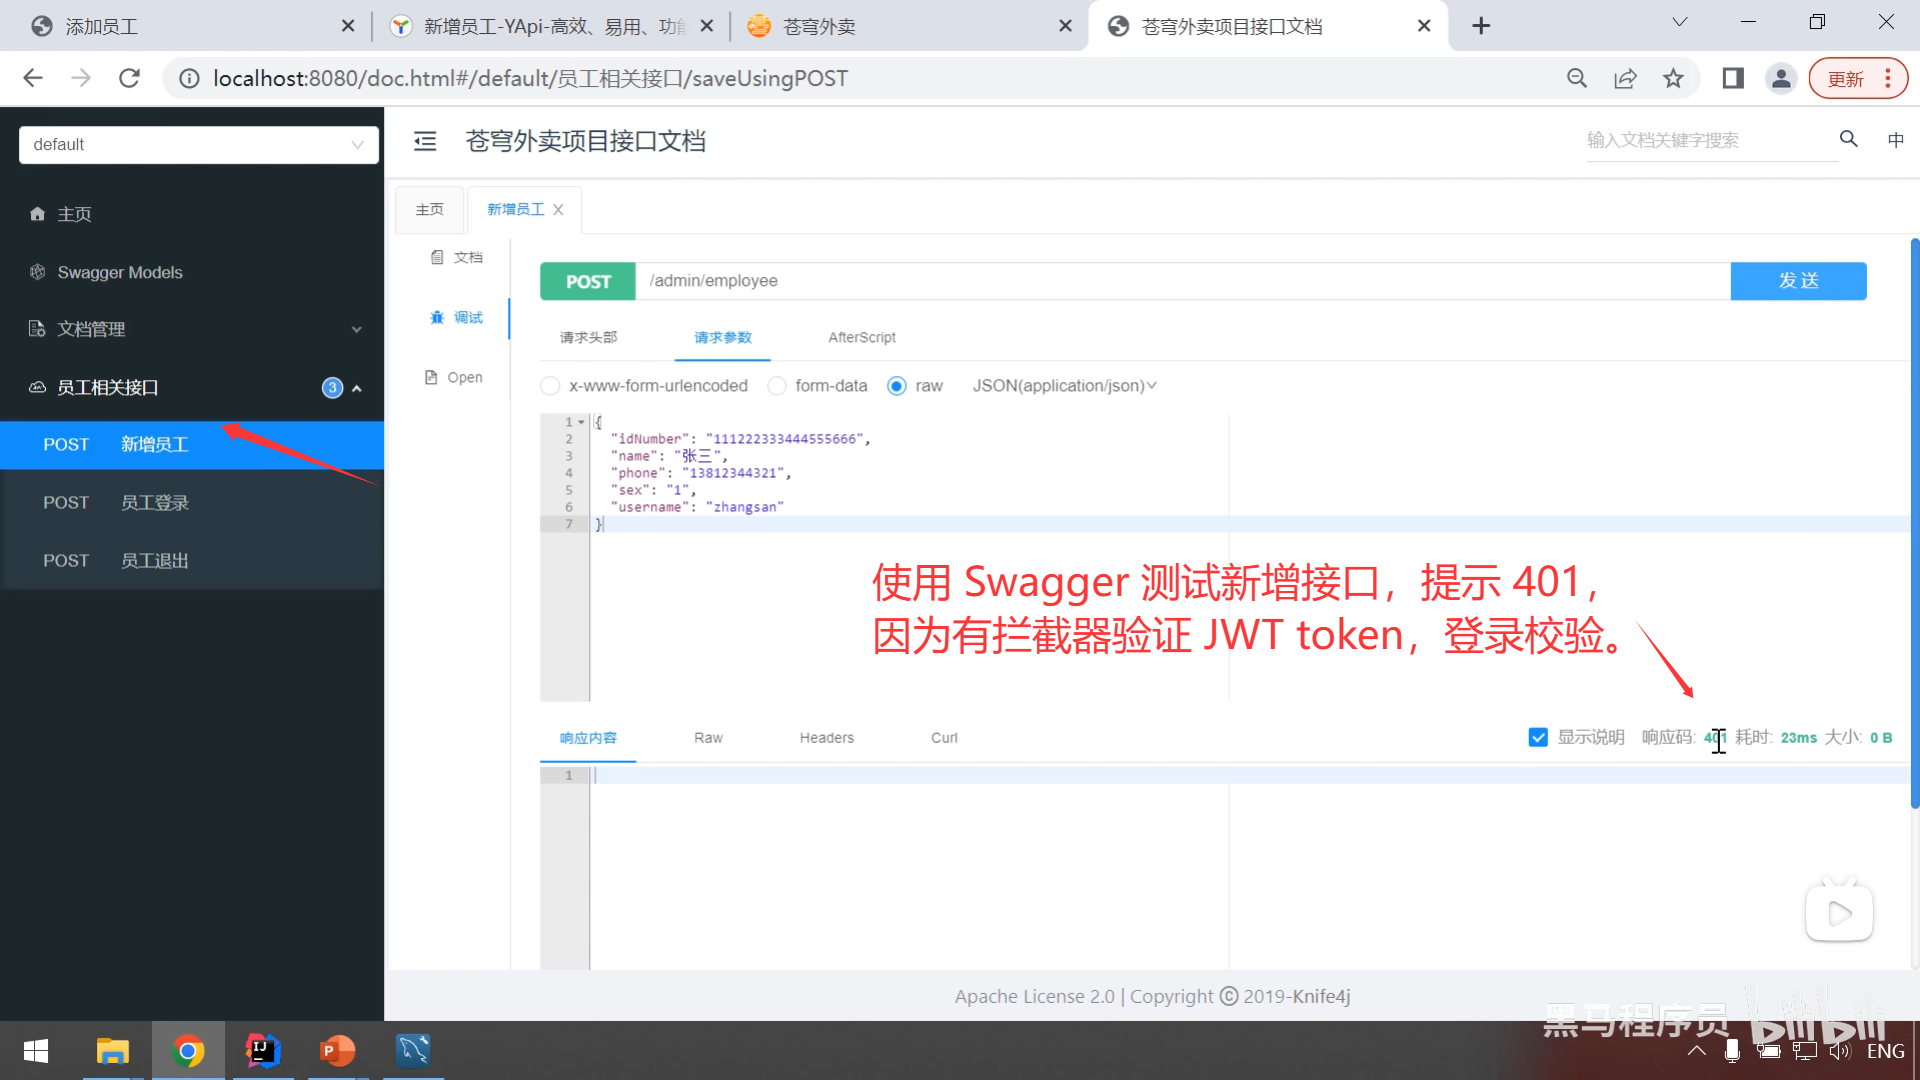Select the form-data radio button

[x=777, y=385]
